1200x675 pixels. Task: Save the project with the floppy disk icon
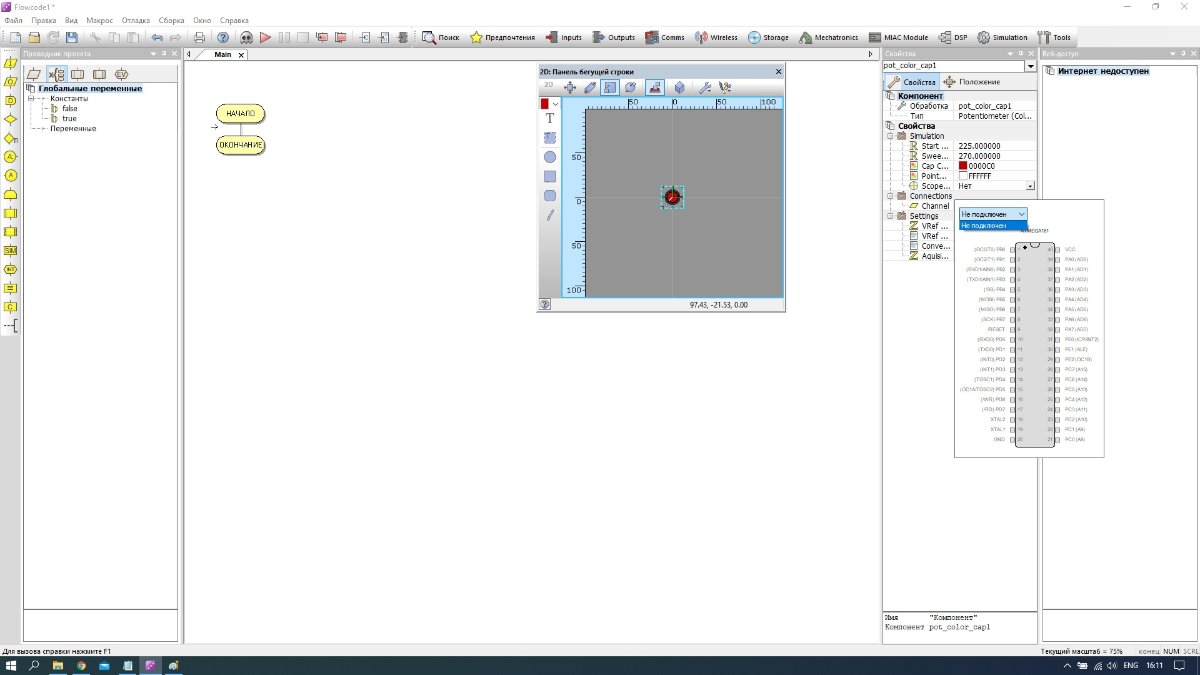[72, 38]
